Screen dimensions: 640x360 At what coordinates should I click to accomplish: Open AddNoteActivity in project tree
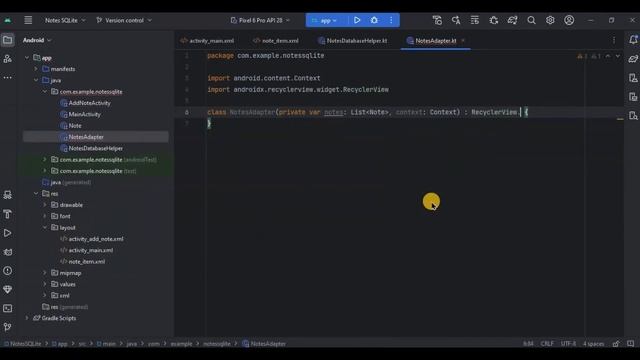[89, 103]
